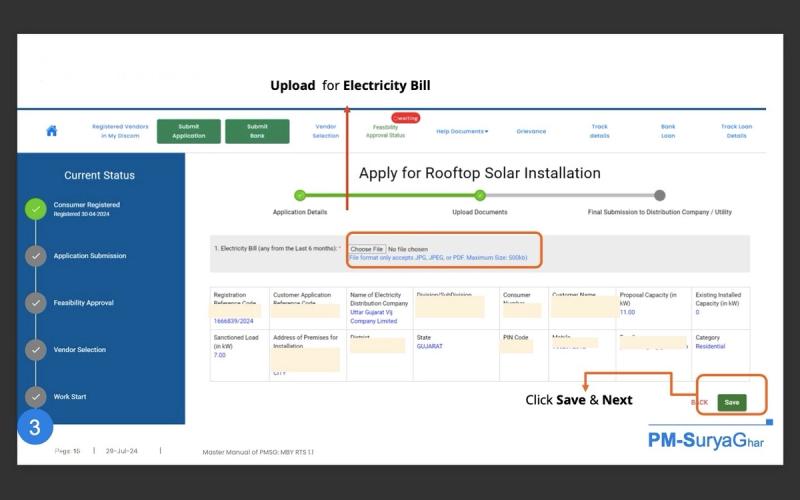Click proposal capacity value 11.00
800x500 pixels.
(627, 312)
